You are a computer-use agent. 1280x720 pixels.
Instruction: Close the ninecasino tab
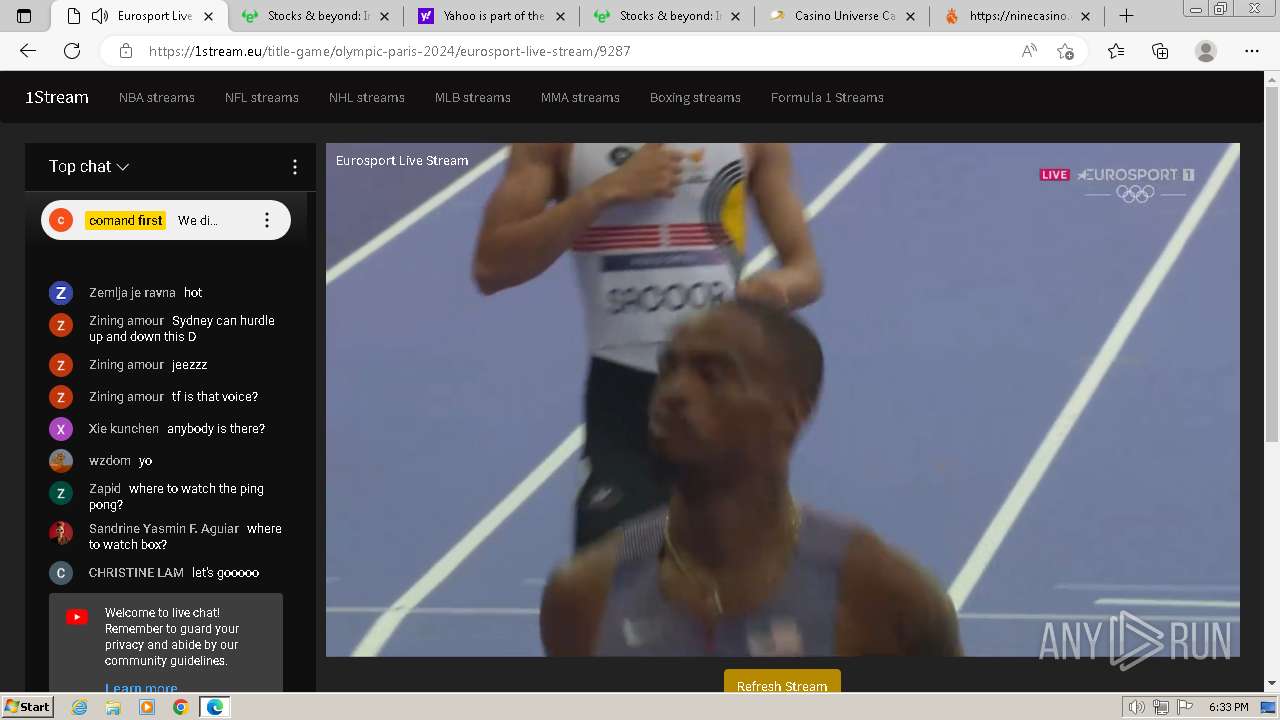pos(1085,16)
